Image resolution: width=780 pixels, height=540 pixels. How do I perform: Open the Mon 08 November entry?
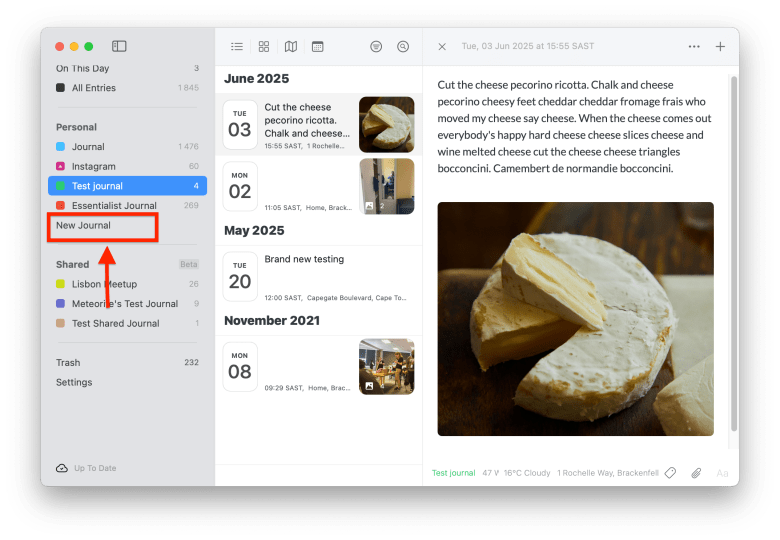[318, 367]
